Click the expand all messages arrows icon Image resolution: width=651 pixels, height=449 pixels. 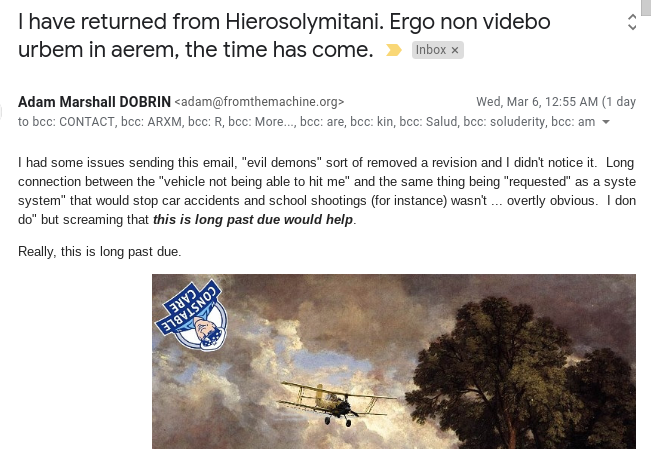click(631, 22)
